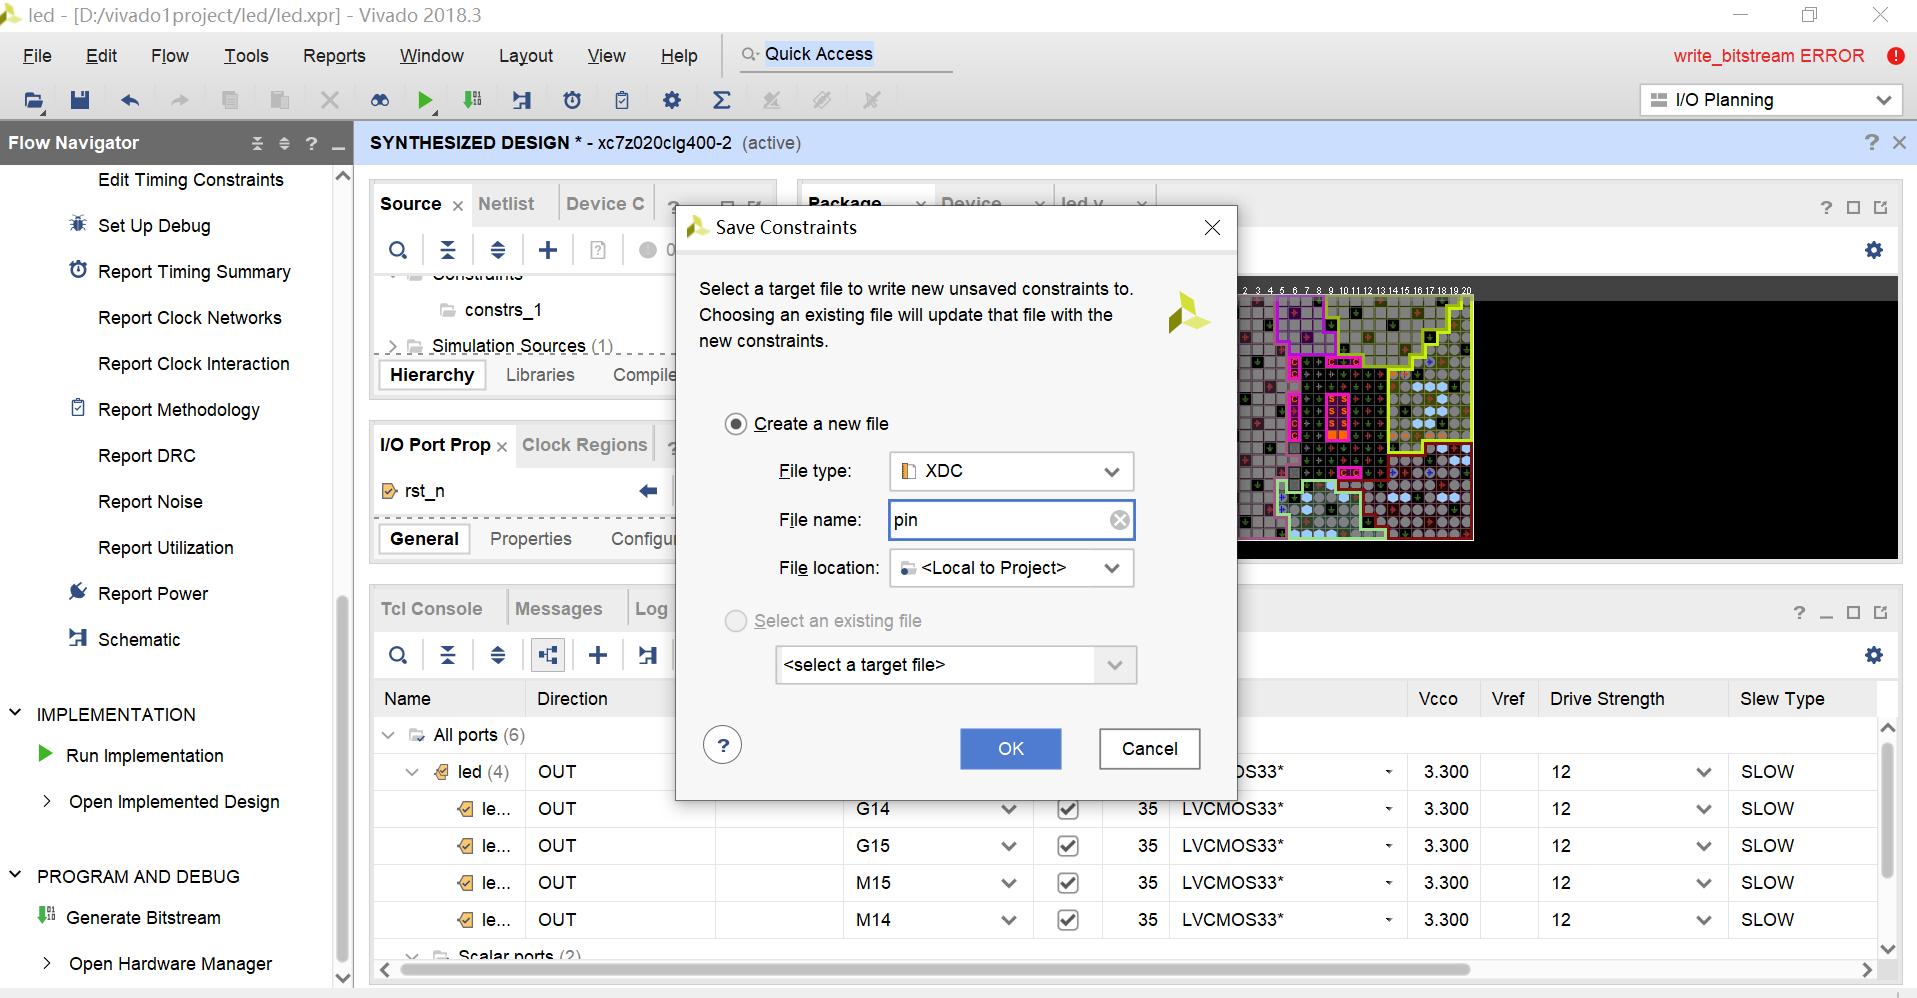Collapse the IMPLEMENTATION section

(15, 713)
